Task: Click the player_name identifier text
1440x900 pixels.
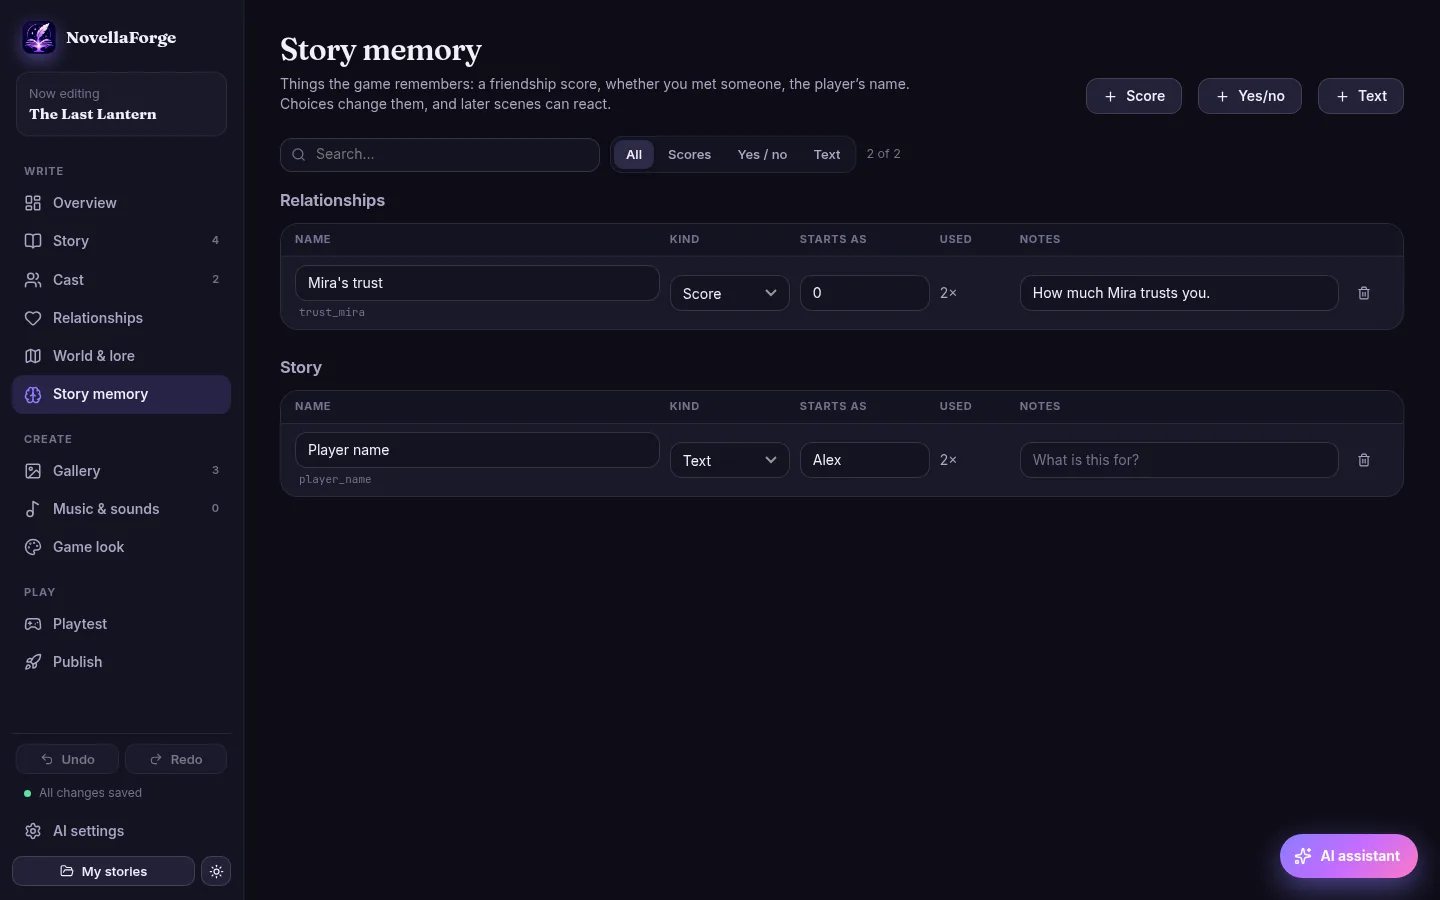Action: 335,480
